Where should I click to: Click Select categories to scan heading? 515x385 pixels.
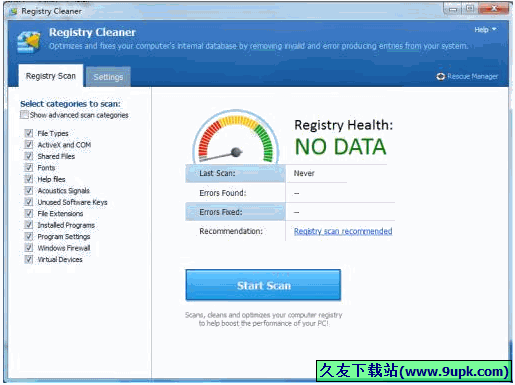pos(70,104)
